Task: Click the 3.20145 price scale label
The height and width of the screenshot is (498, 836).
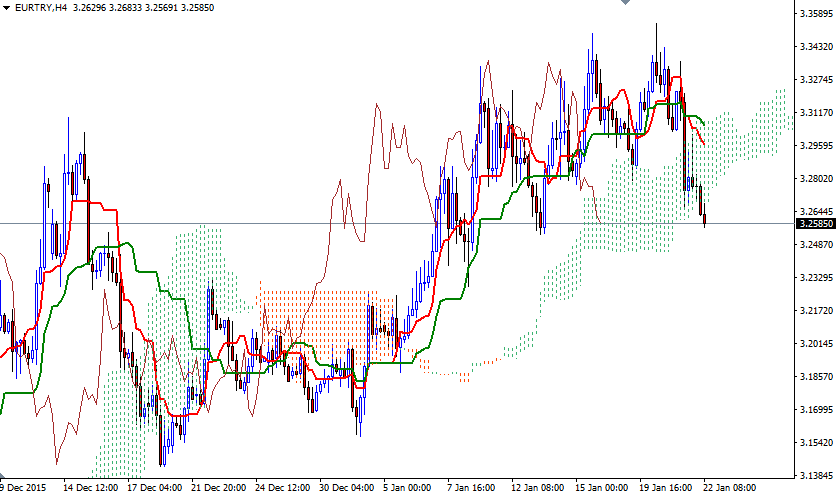Action: pyautogui.click(x=816, y=343)
